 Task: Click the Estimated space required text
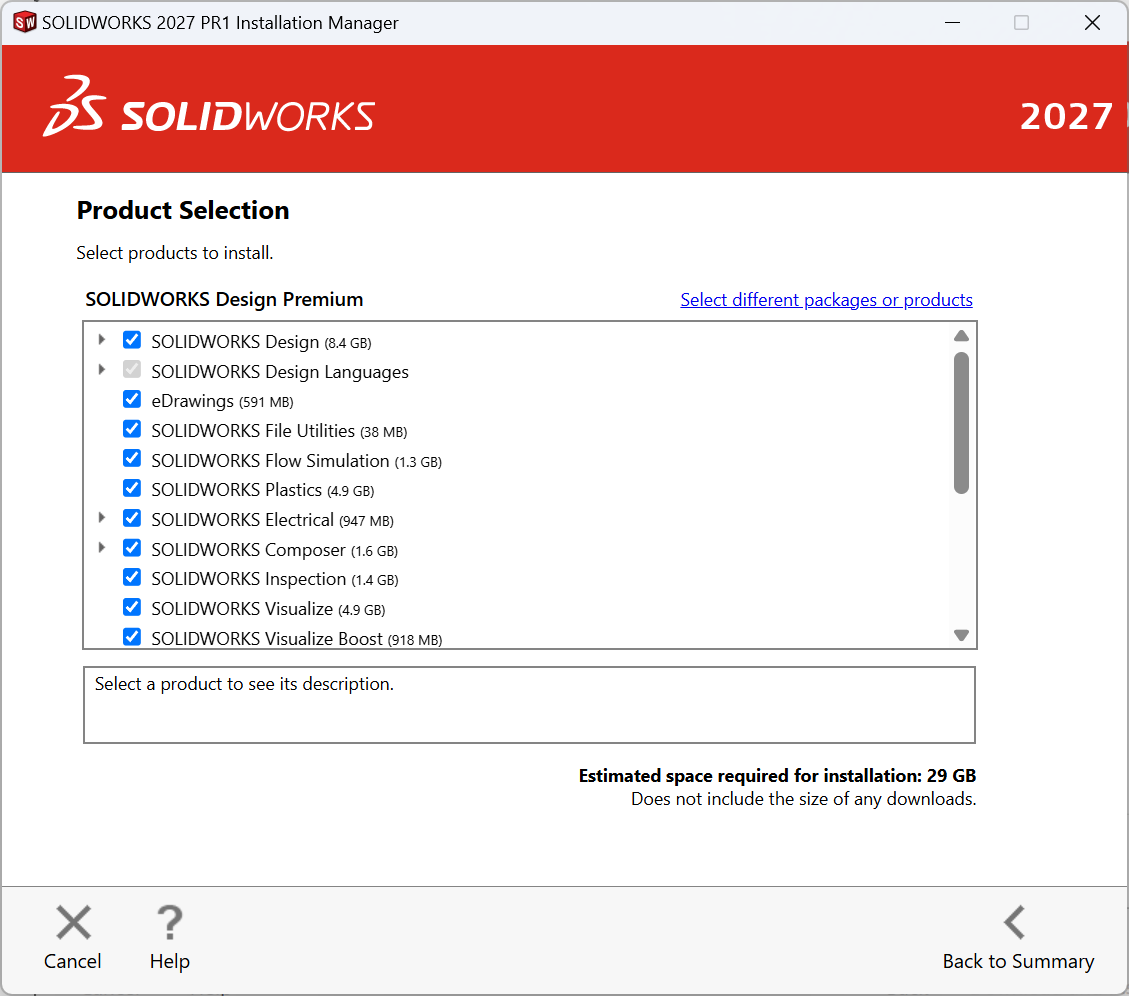[x=778, y=776]
